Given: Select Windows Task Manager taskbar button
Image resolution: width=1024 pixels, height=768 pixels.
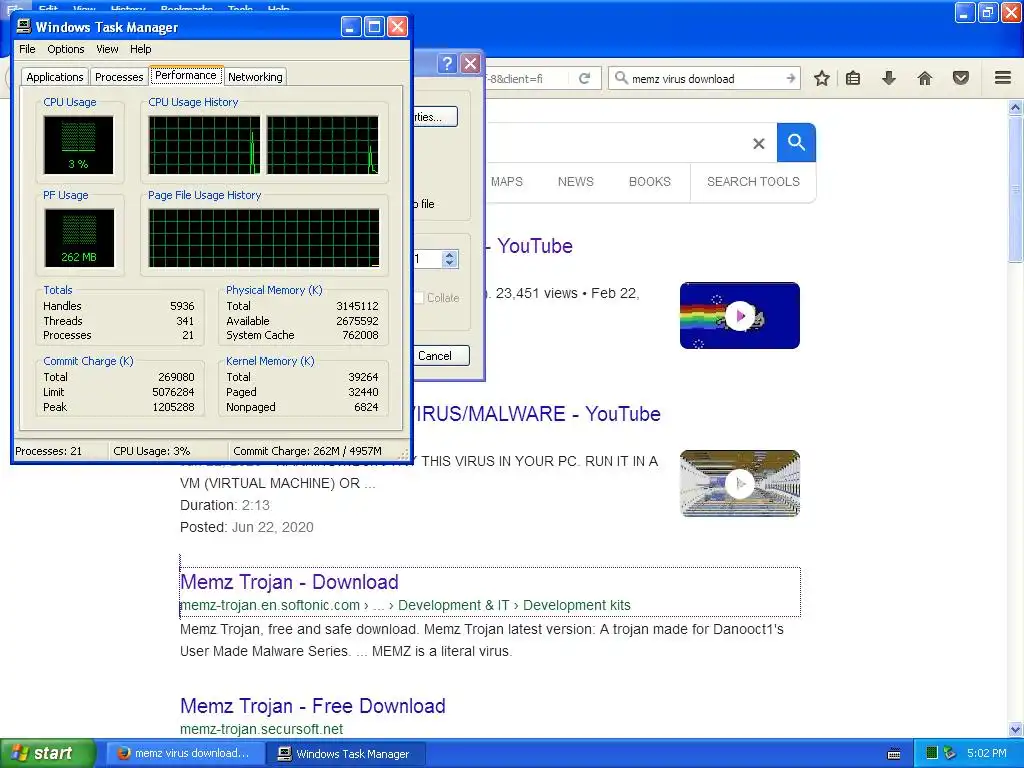Looking at the screenshot, I should [x=347, y=754].
